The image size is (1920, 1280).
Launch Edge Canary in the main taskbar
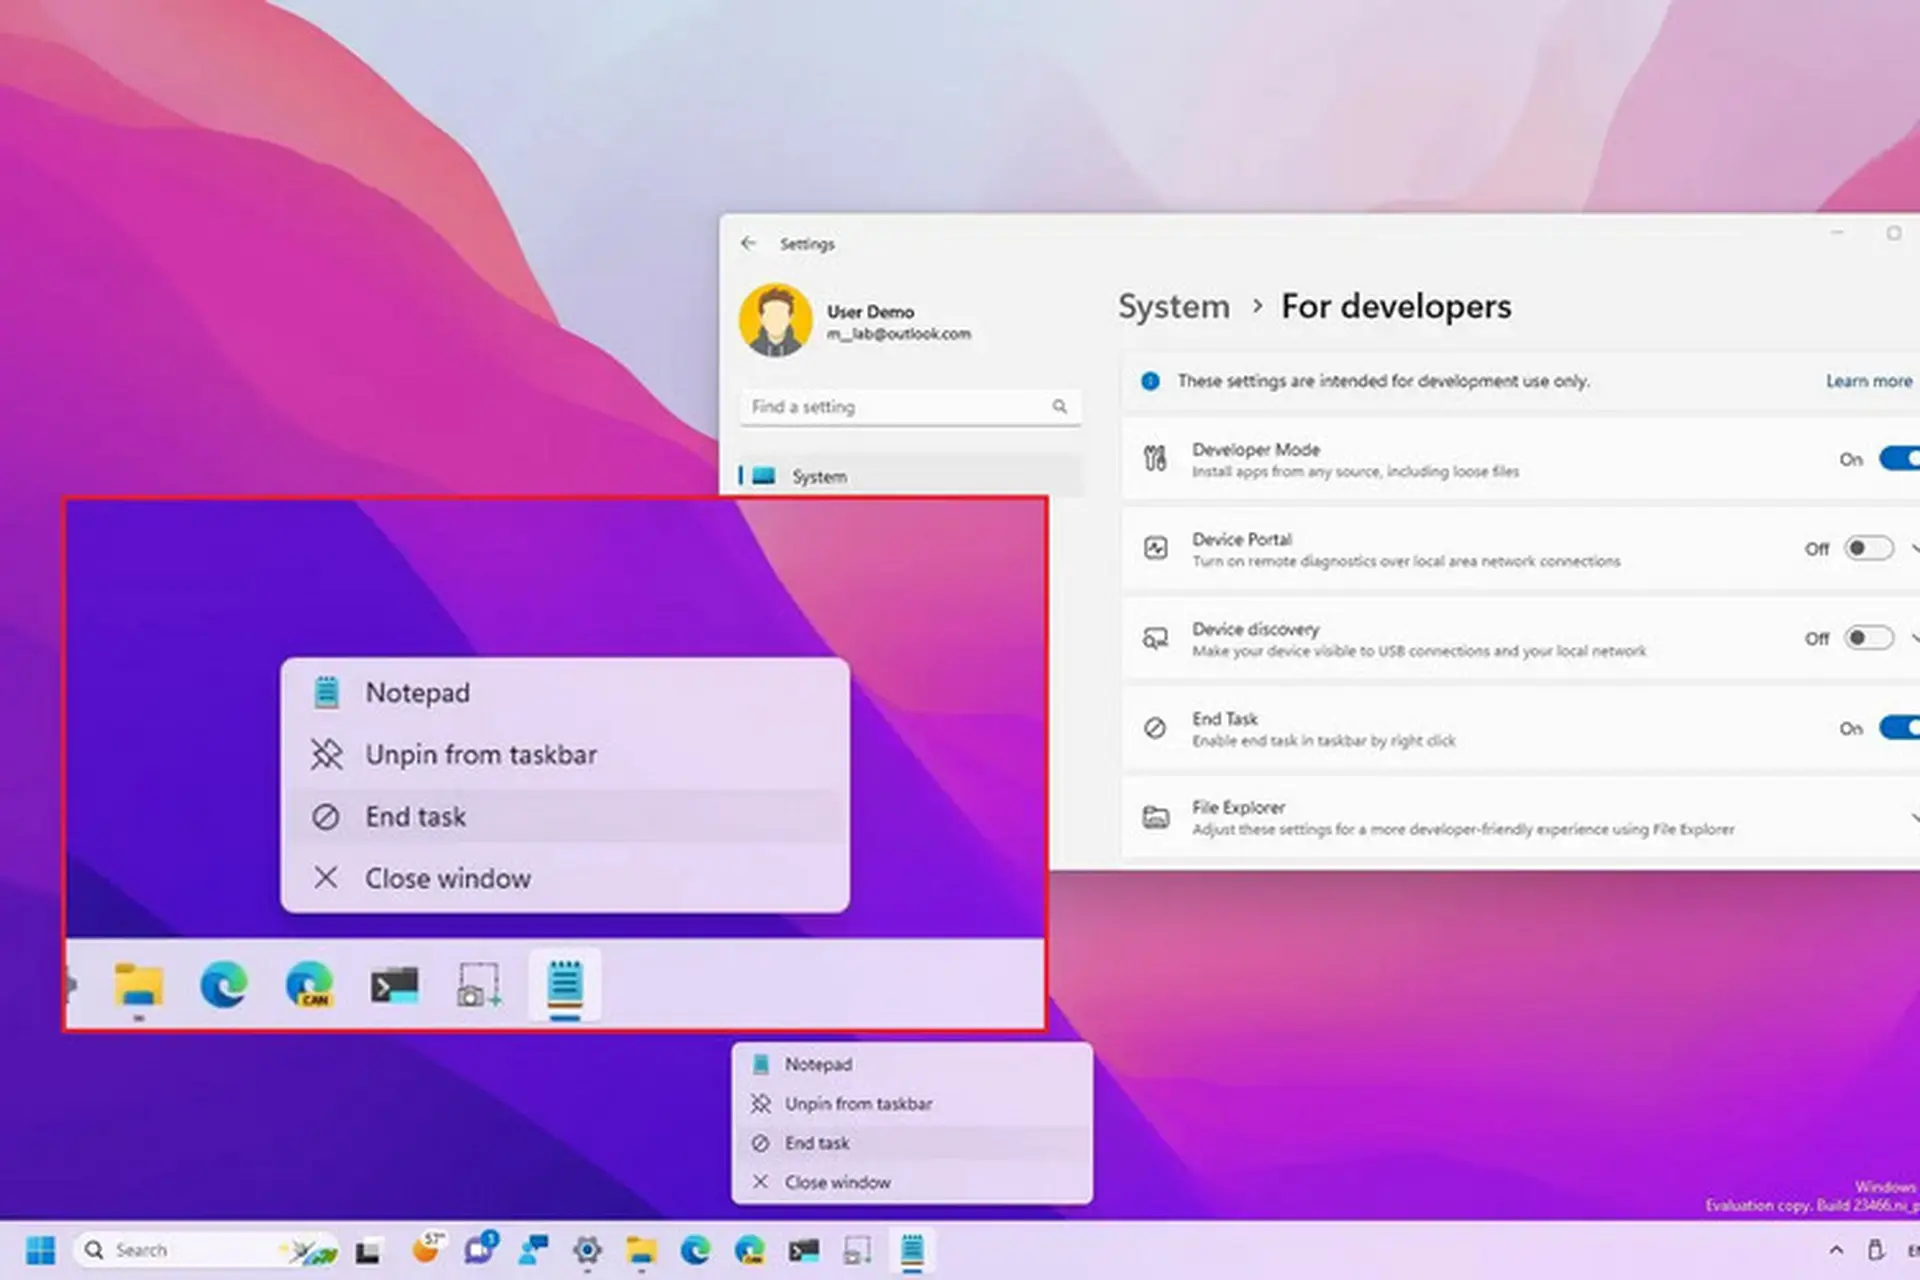pos(749,1250)
